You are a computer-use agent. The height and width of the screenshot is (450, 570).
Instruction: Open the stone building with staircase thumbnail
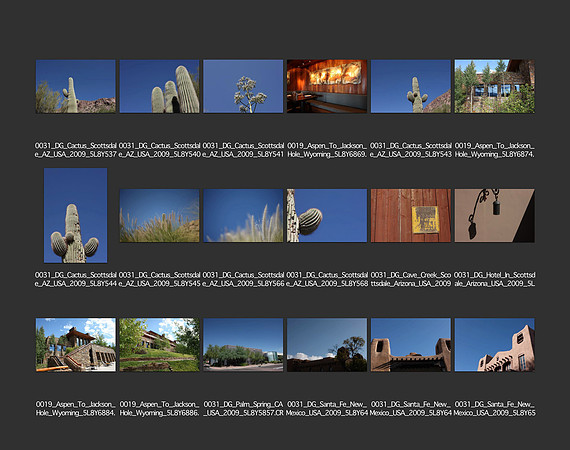coord(76,345)
